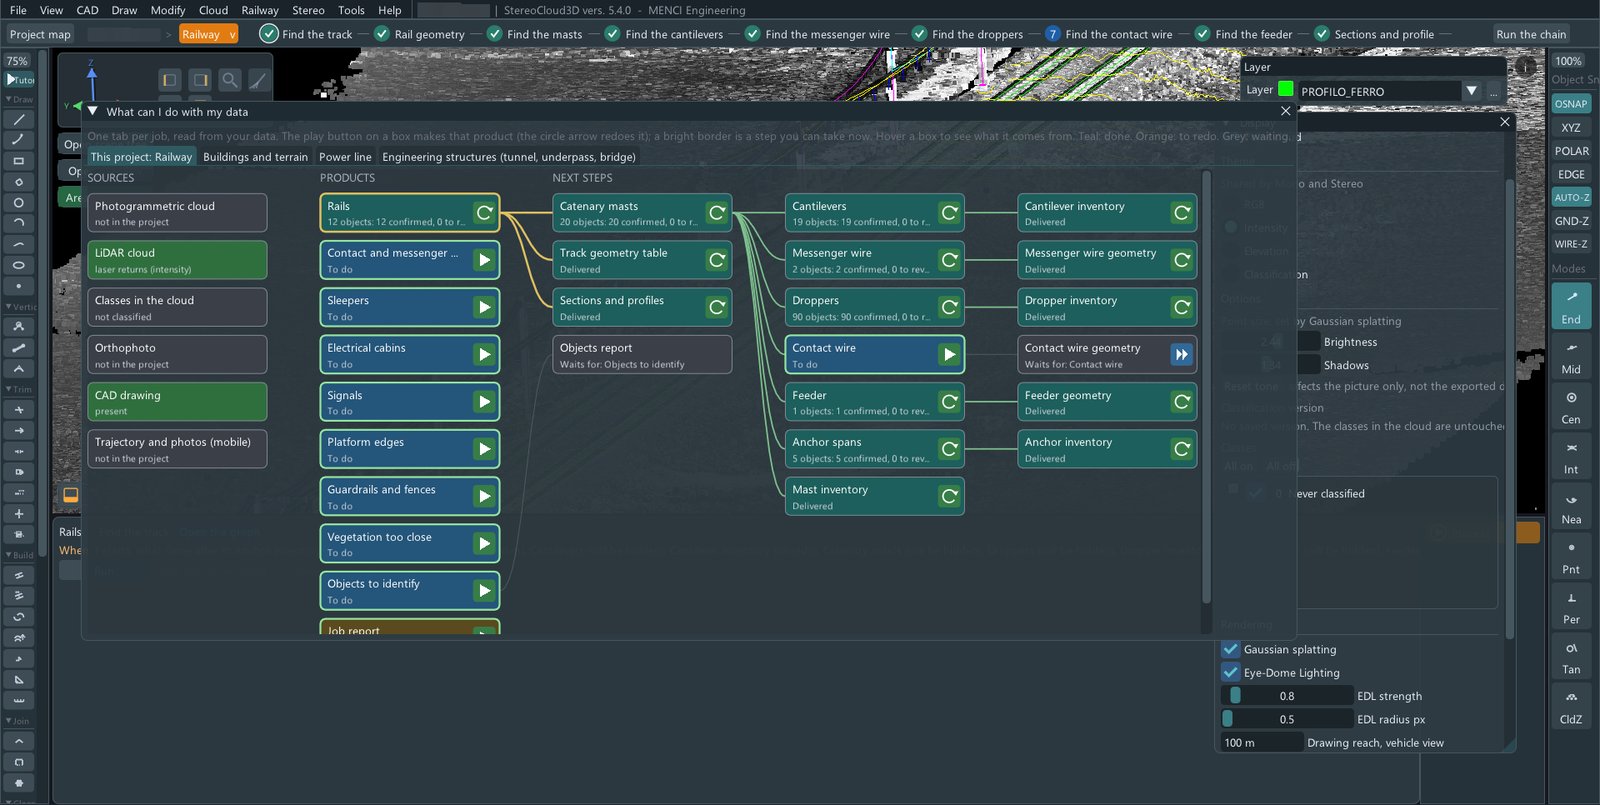Image resolution: width=1600 pixels, height=805 pixels.
Task: Redo the Mast inventory step
Action: tap(950, 496)
